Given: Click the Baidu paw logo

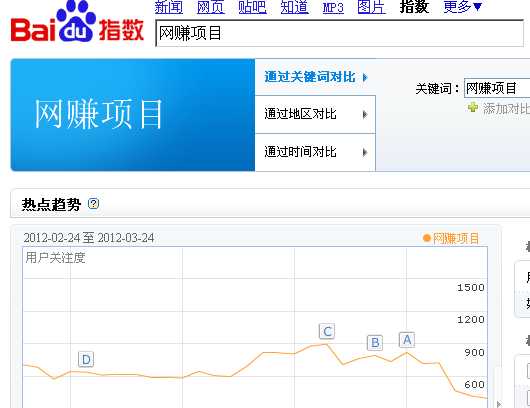Looking at the screenshot, I should click(76, 21).
